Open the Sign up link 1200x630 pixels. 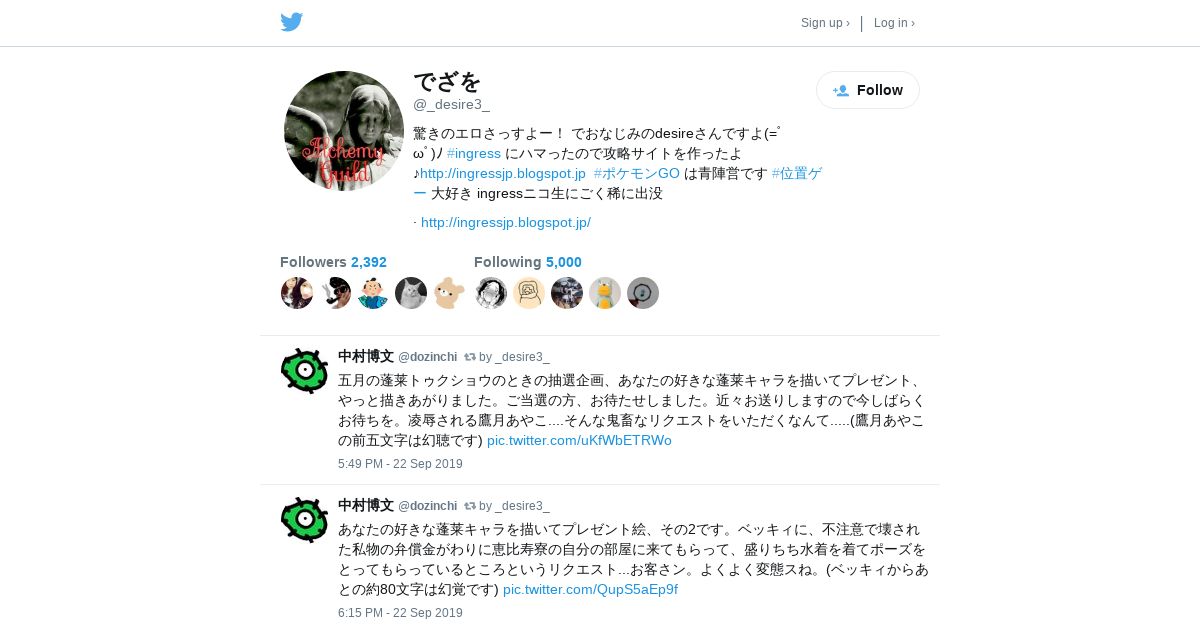[x=825, y=23]
